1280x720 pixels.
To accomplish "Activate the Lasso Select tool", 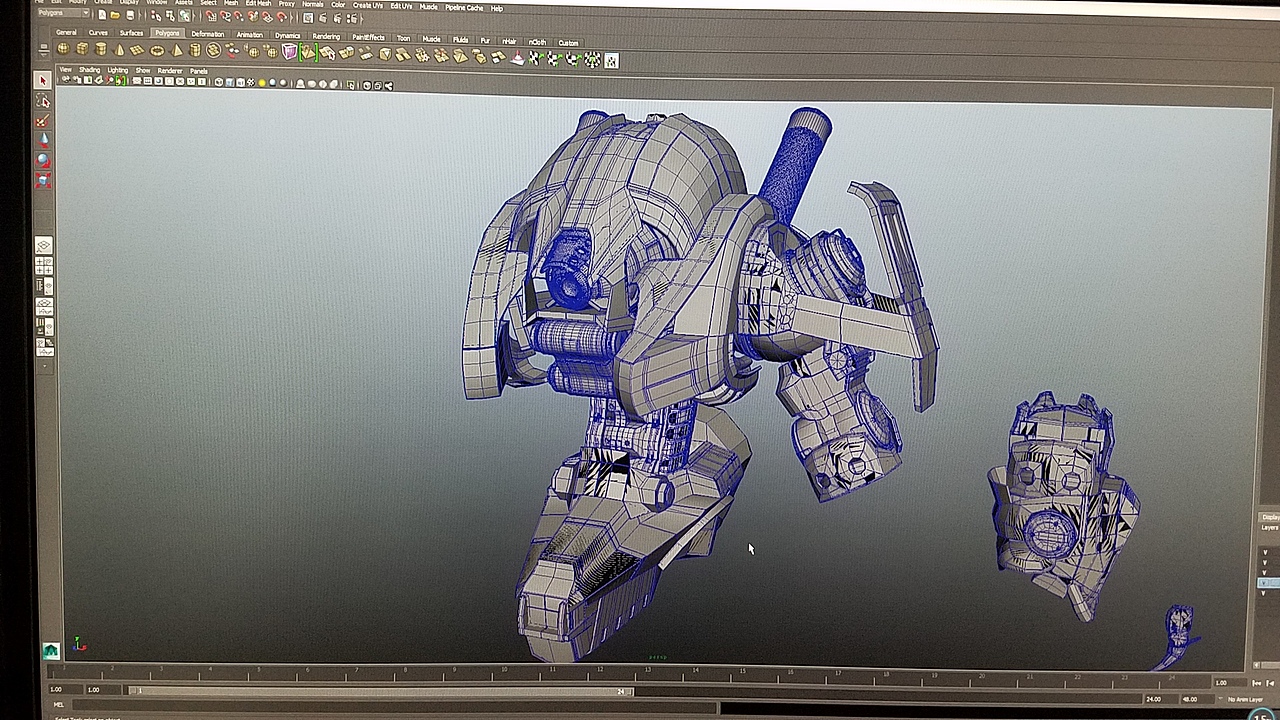I will (43, 101).
